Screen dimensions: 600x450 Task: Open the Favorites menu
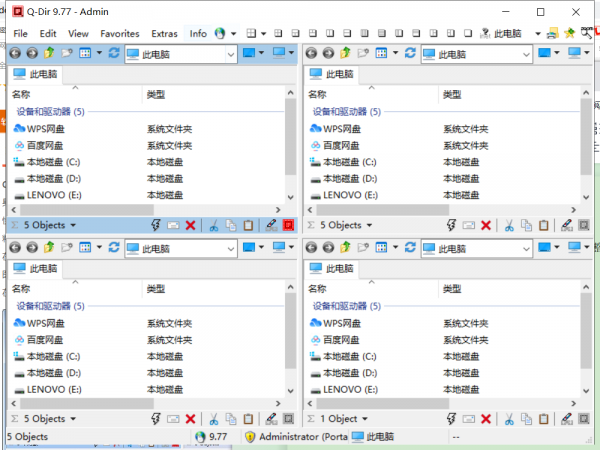pos(120,34)
